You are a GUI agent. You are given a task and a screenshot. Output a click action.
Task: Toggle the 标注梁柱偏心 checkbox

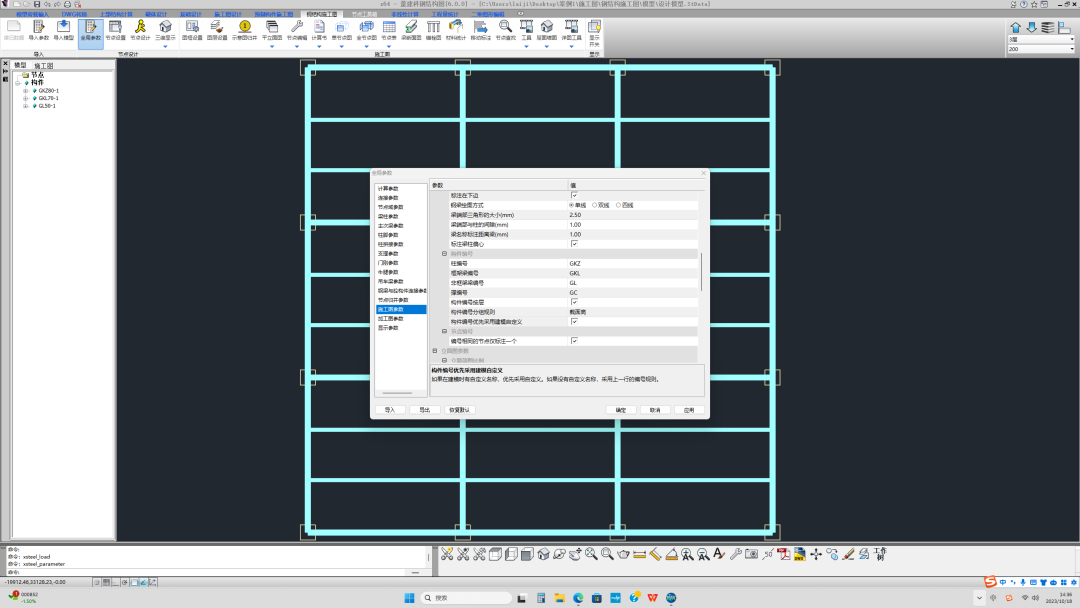click(574, 244)
